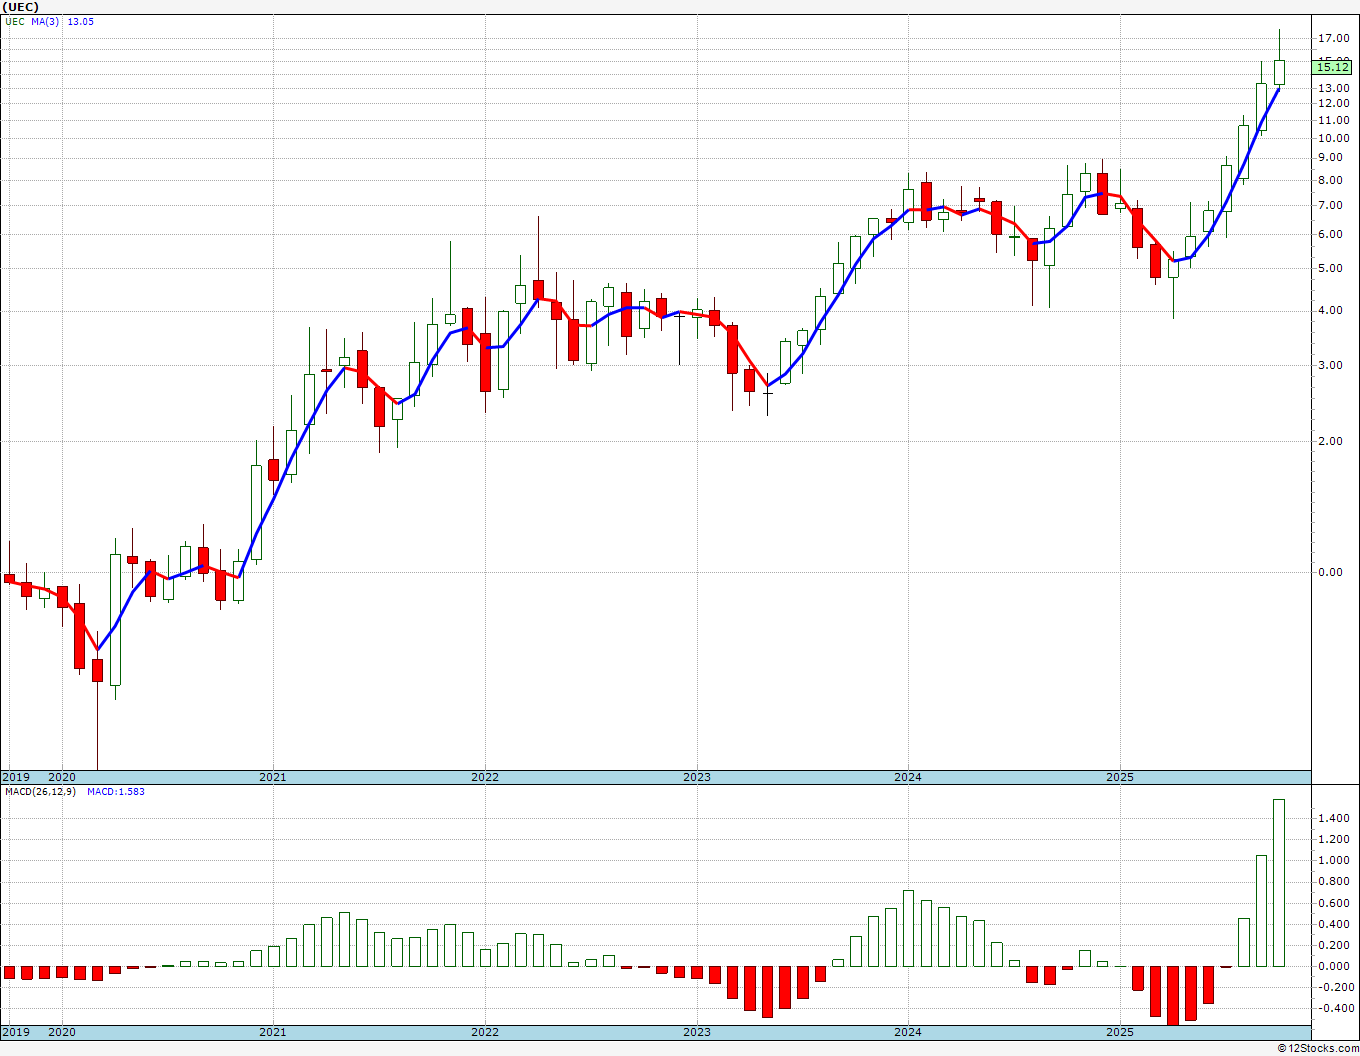Select 2023 on the MACD panel time axis
1360x1056 pixels.
pyautogui.click(x=696, y=1032)
